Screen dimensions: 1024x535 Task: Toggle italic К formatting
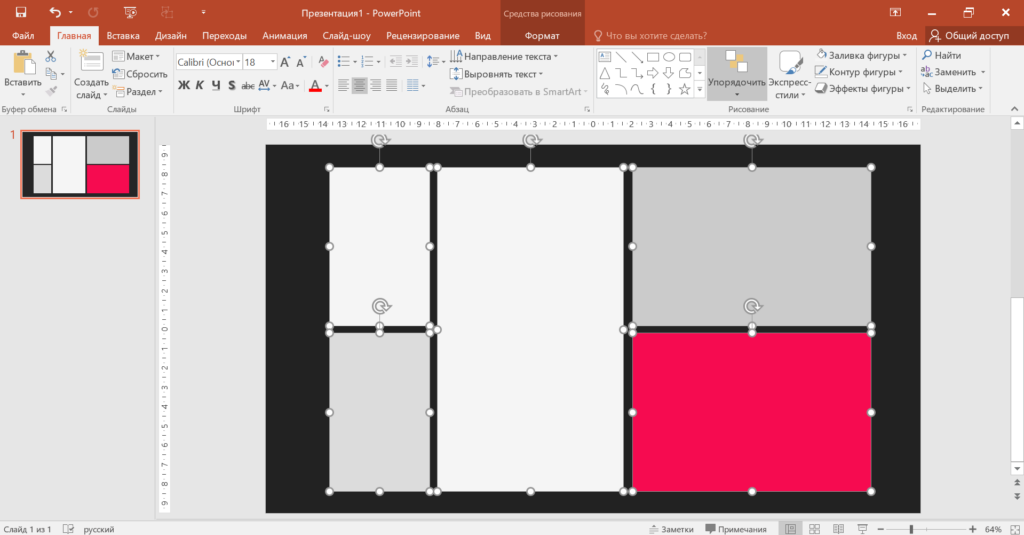click(x=200, y=86)
